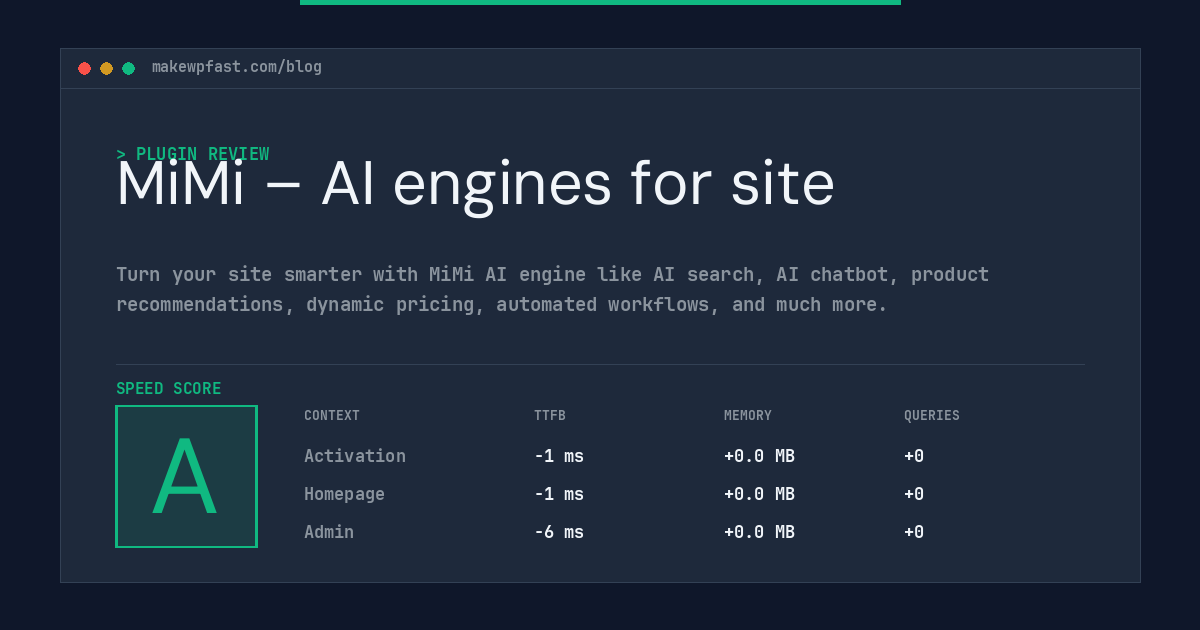Viewport: 1200px width, 630px height.
Task: Click the Homepage memory value +0.0 MB
Action: coord(759,494)
